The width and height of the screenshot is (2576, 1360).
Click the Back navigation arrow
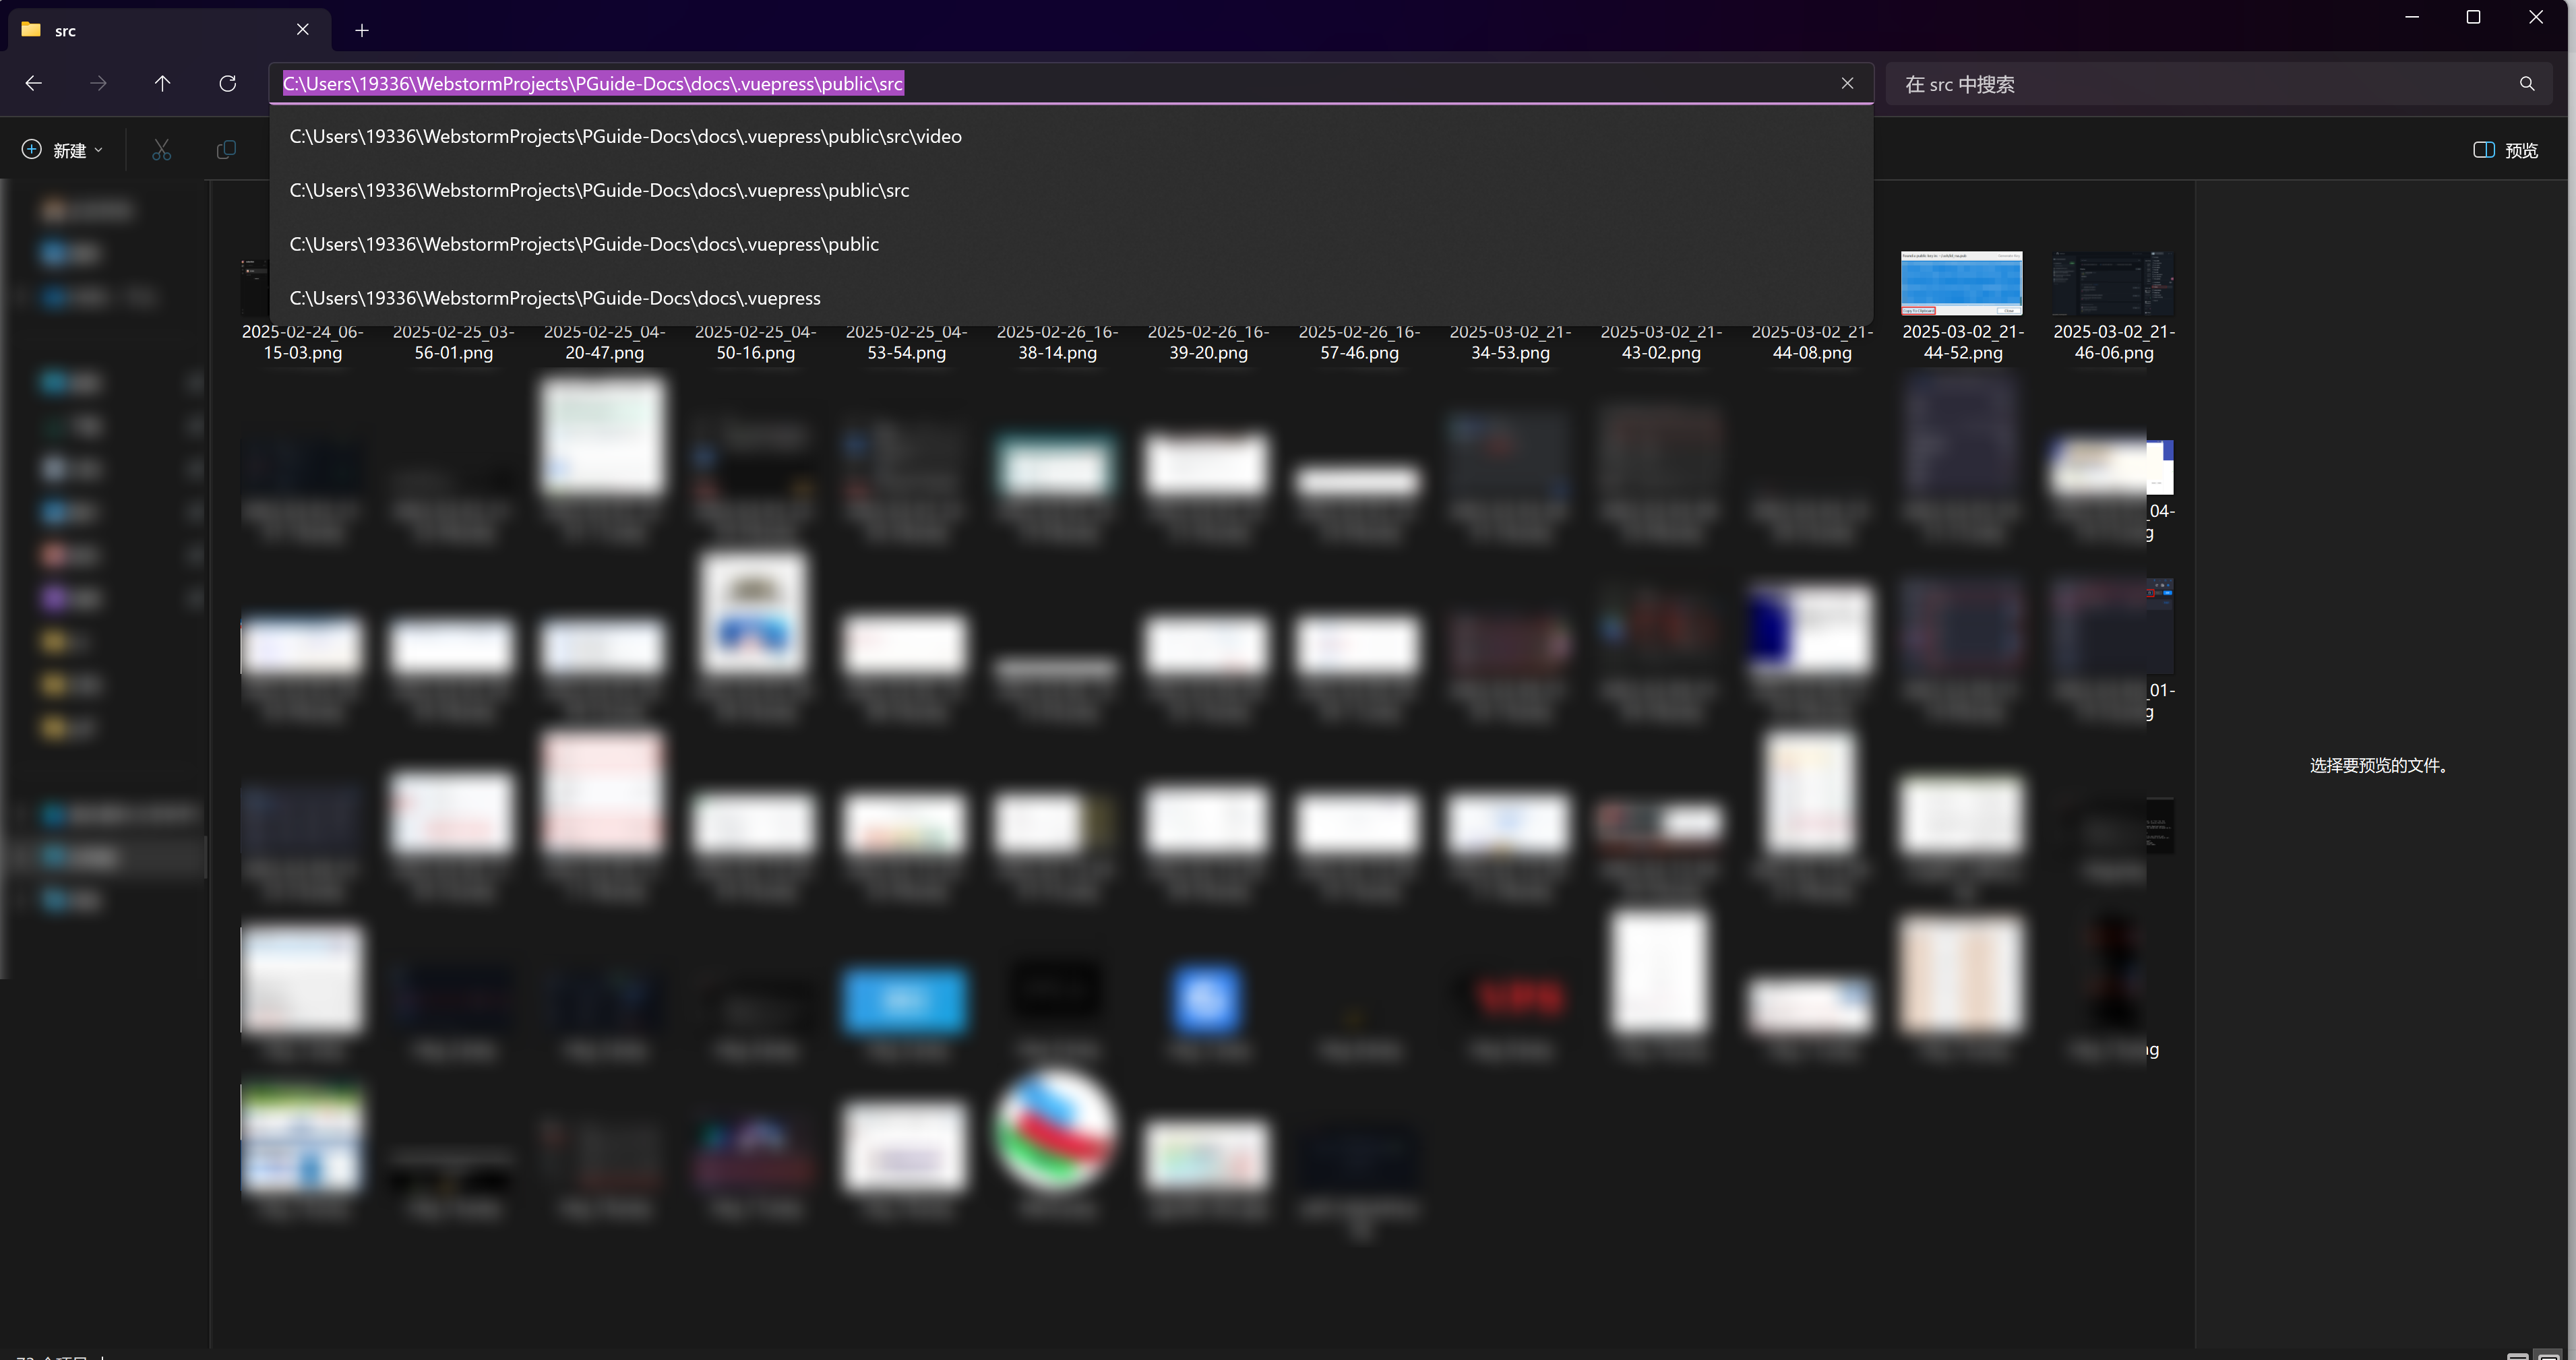click(x=34, y=84)
